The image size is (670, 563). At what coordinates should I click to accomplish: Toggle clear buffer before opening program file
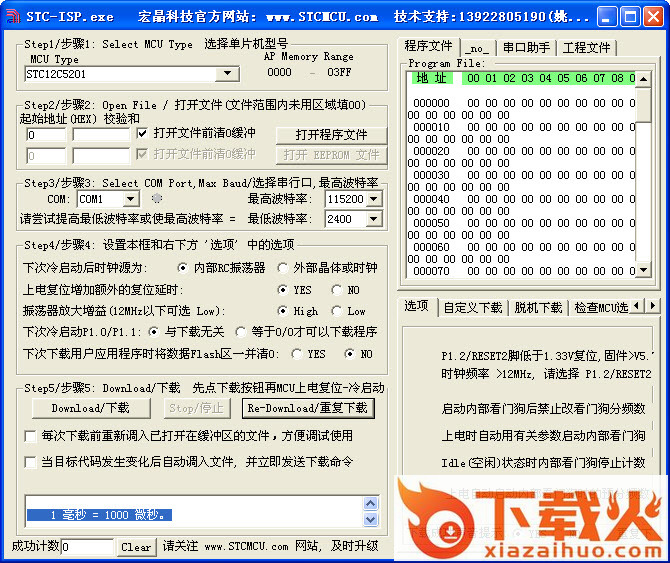tap(142, 133)
